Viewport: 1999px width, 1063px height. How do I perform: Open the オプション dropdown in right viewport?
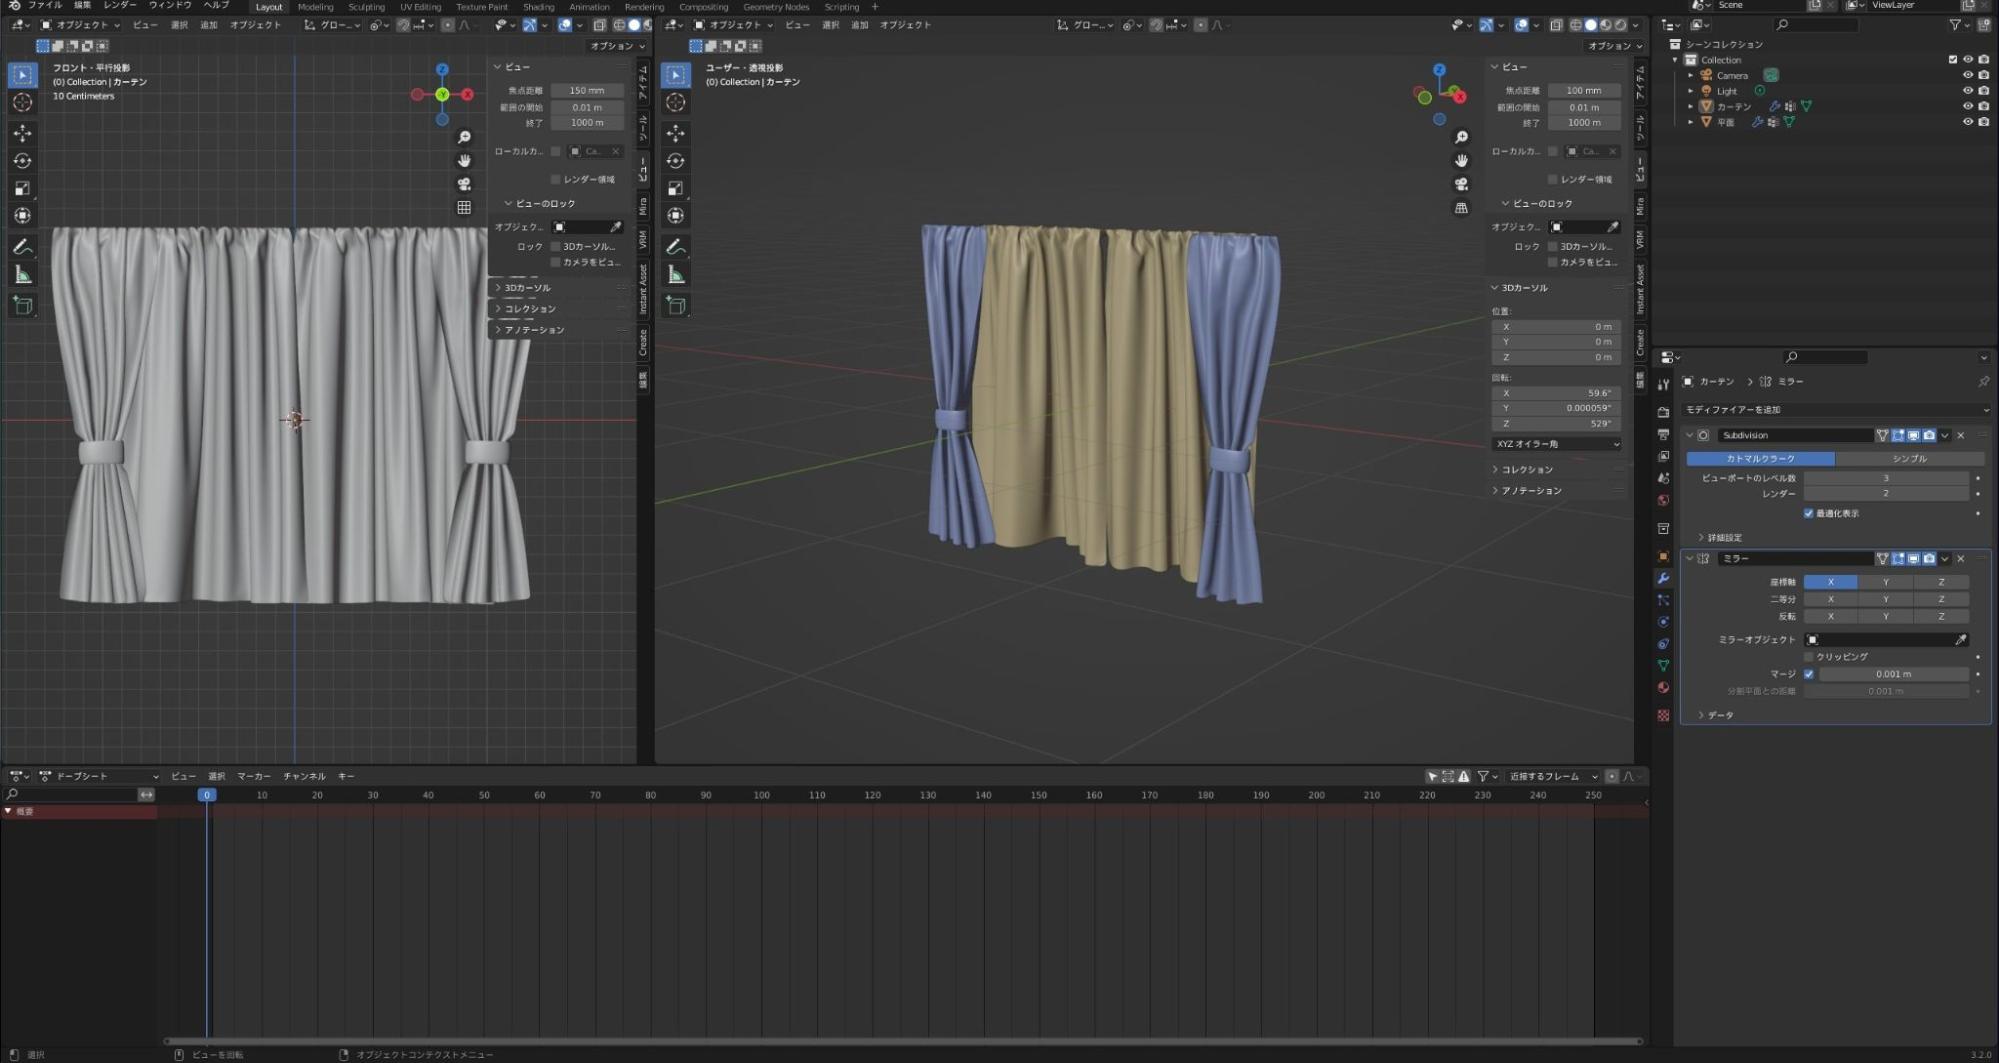(x=1614, y=46)
